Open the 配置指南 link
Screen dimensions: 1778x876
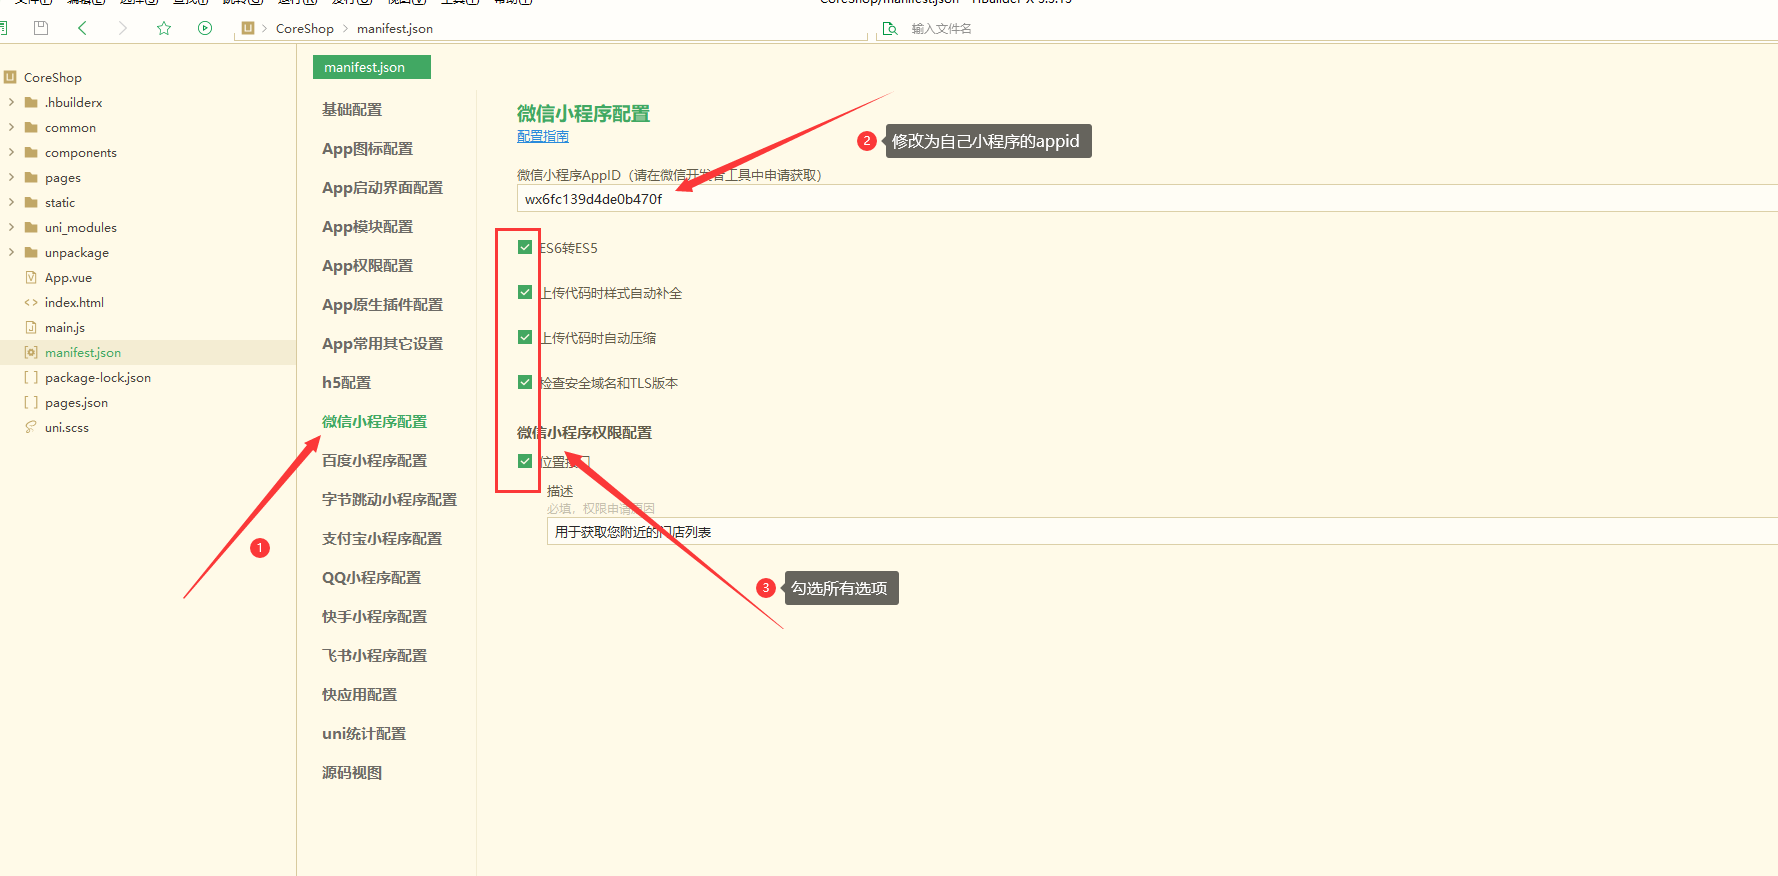(543, 136)
